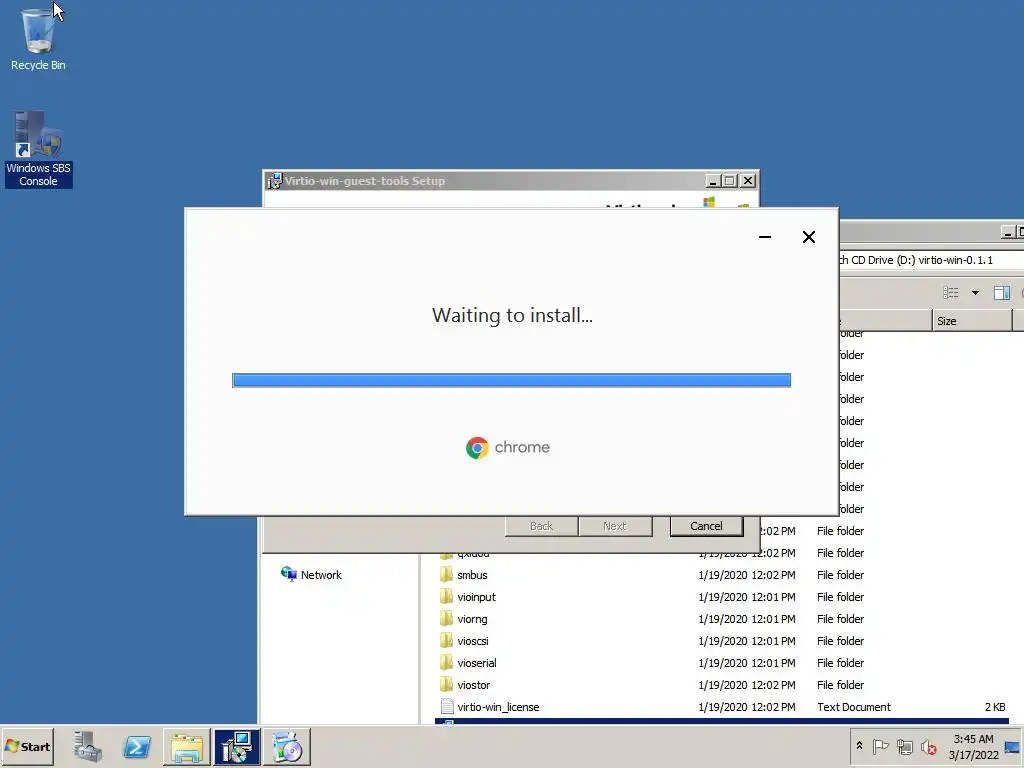Click the disabled Next button in Virtio setup

[x=615, y=526]
